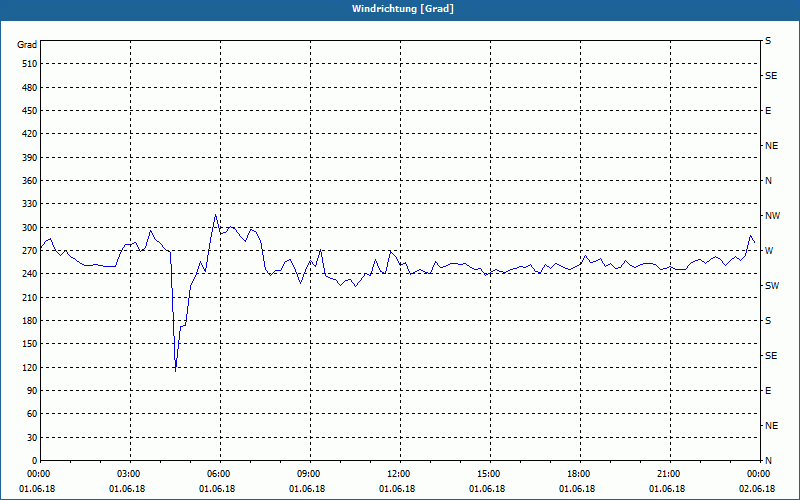The width and height of the screenshot is (800, 500).
Task: Select the 480 value on the degree axis
Action: click(x=30, y=88)
